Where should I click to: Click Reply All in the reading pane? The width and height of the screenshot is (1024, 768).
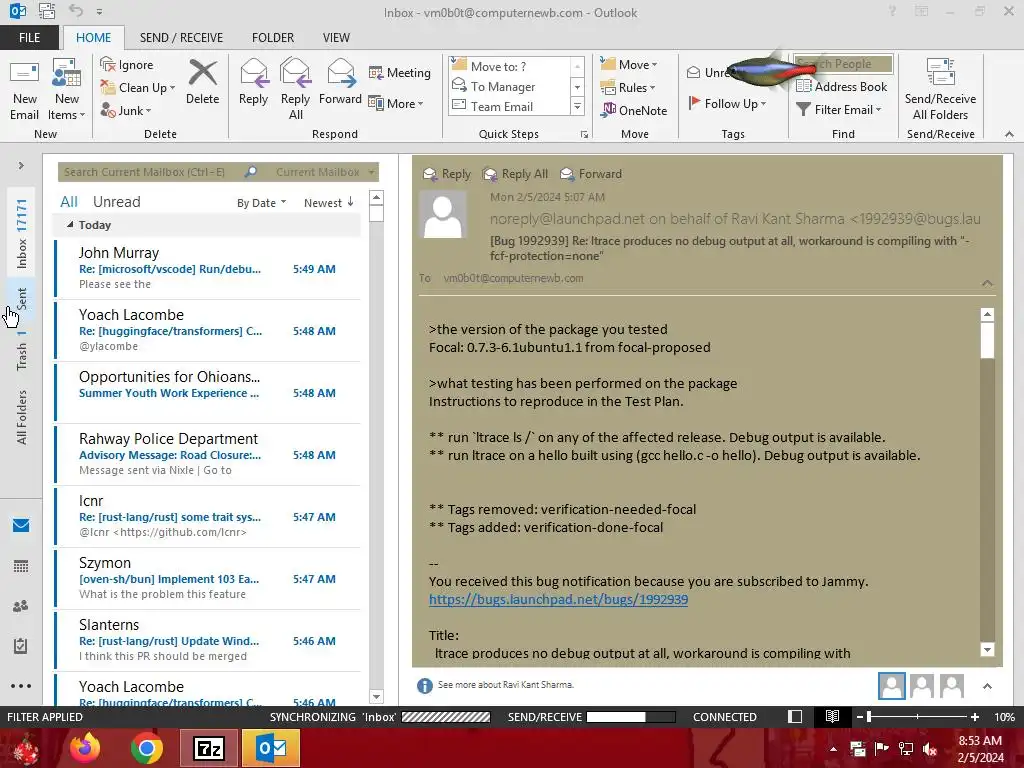[515, 174]
